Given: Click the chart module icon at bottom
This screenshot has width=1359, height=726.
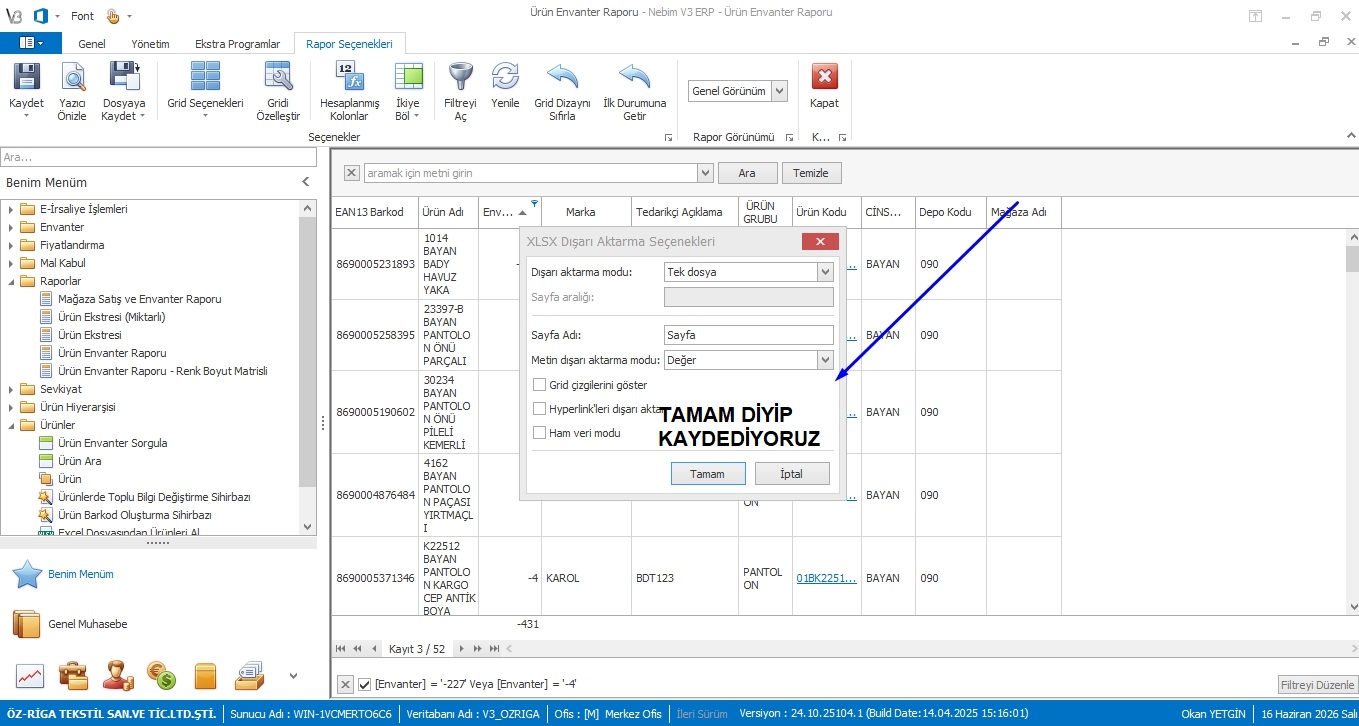Looking at the screenshot, I should coord(29,677).
